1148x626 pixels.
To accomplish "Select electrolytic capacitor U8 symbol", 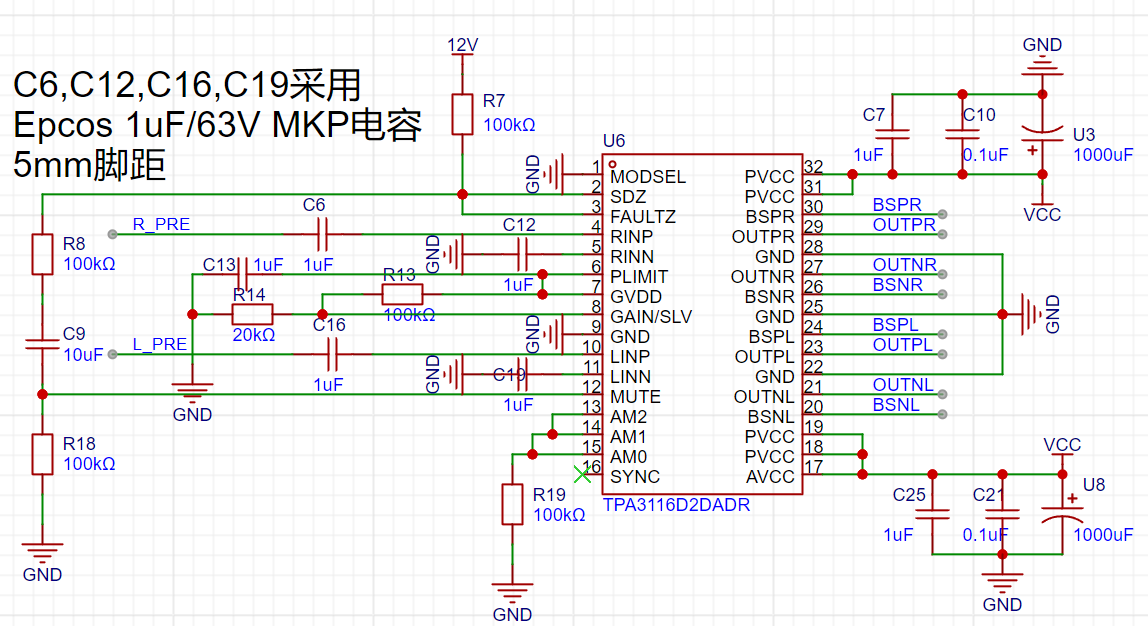I will [x=1062, y=514].
